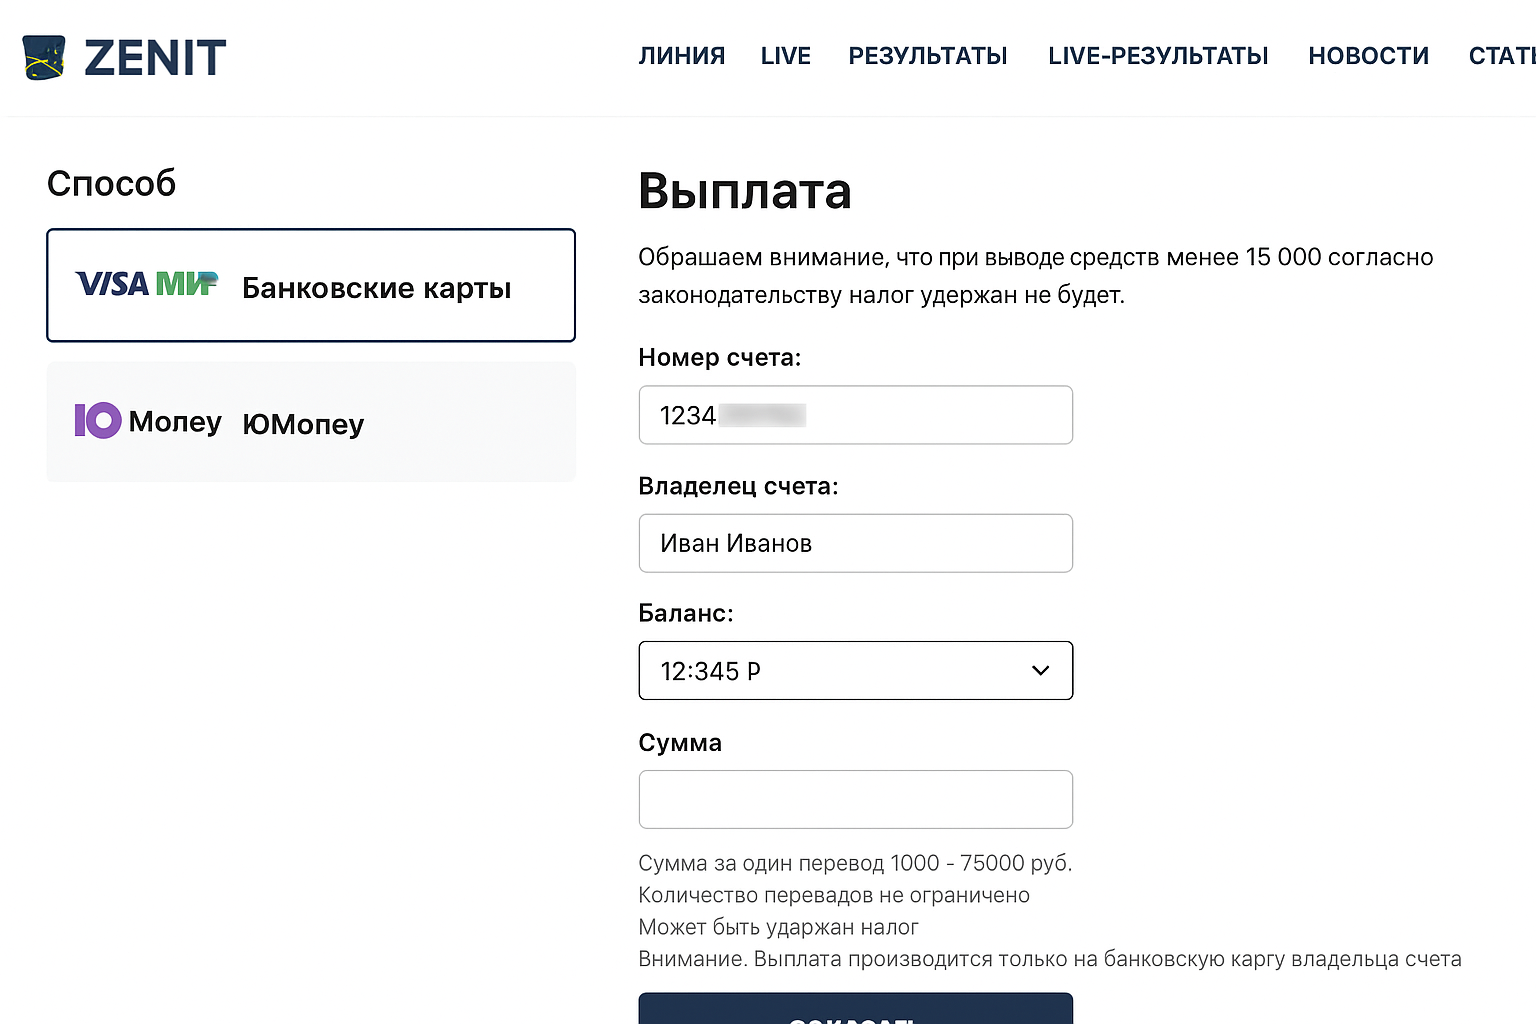Viewport: 1536px width, 1024px height.
Task: Switch to LIVE-РЕЗУЛЬТАТЫ page
Action: click(1157, 56)
